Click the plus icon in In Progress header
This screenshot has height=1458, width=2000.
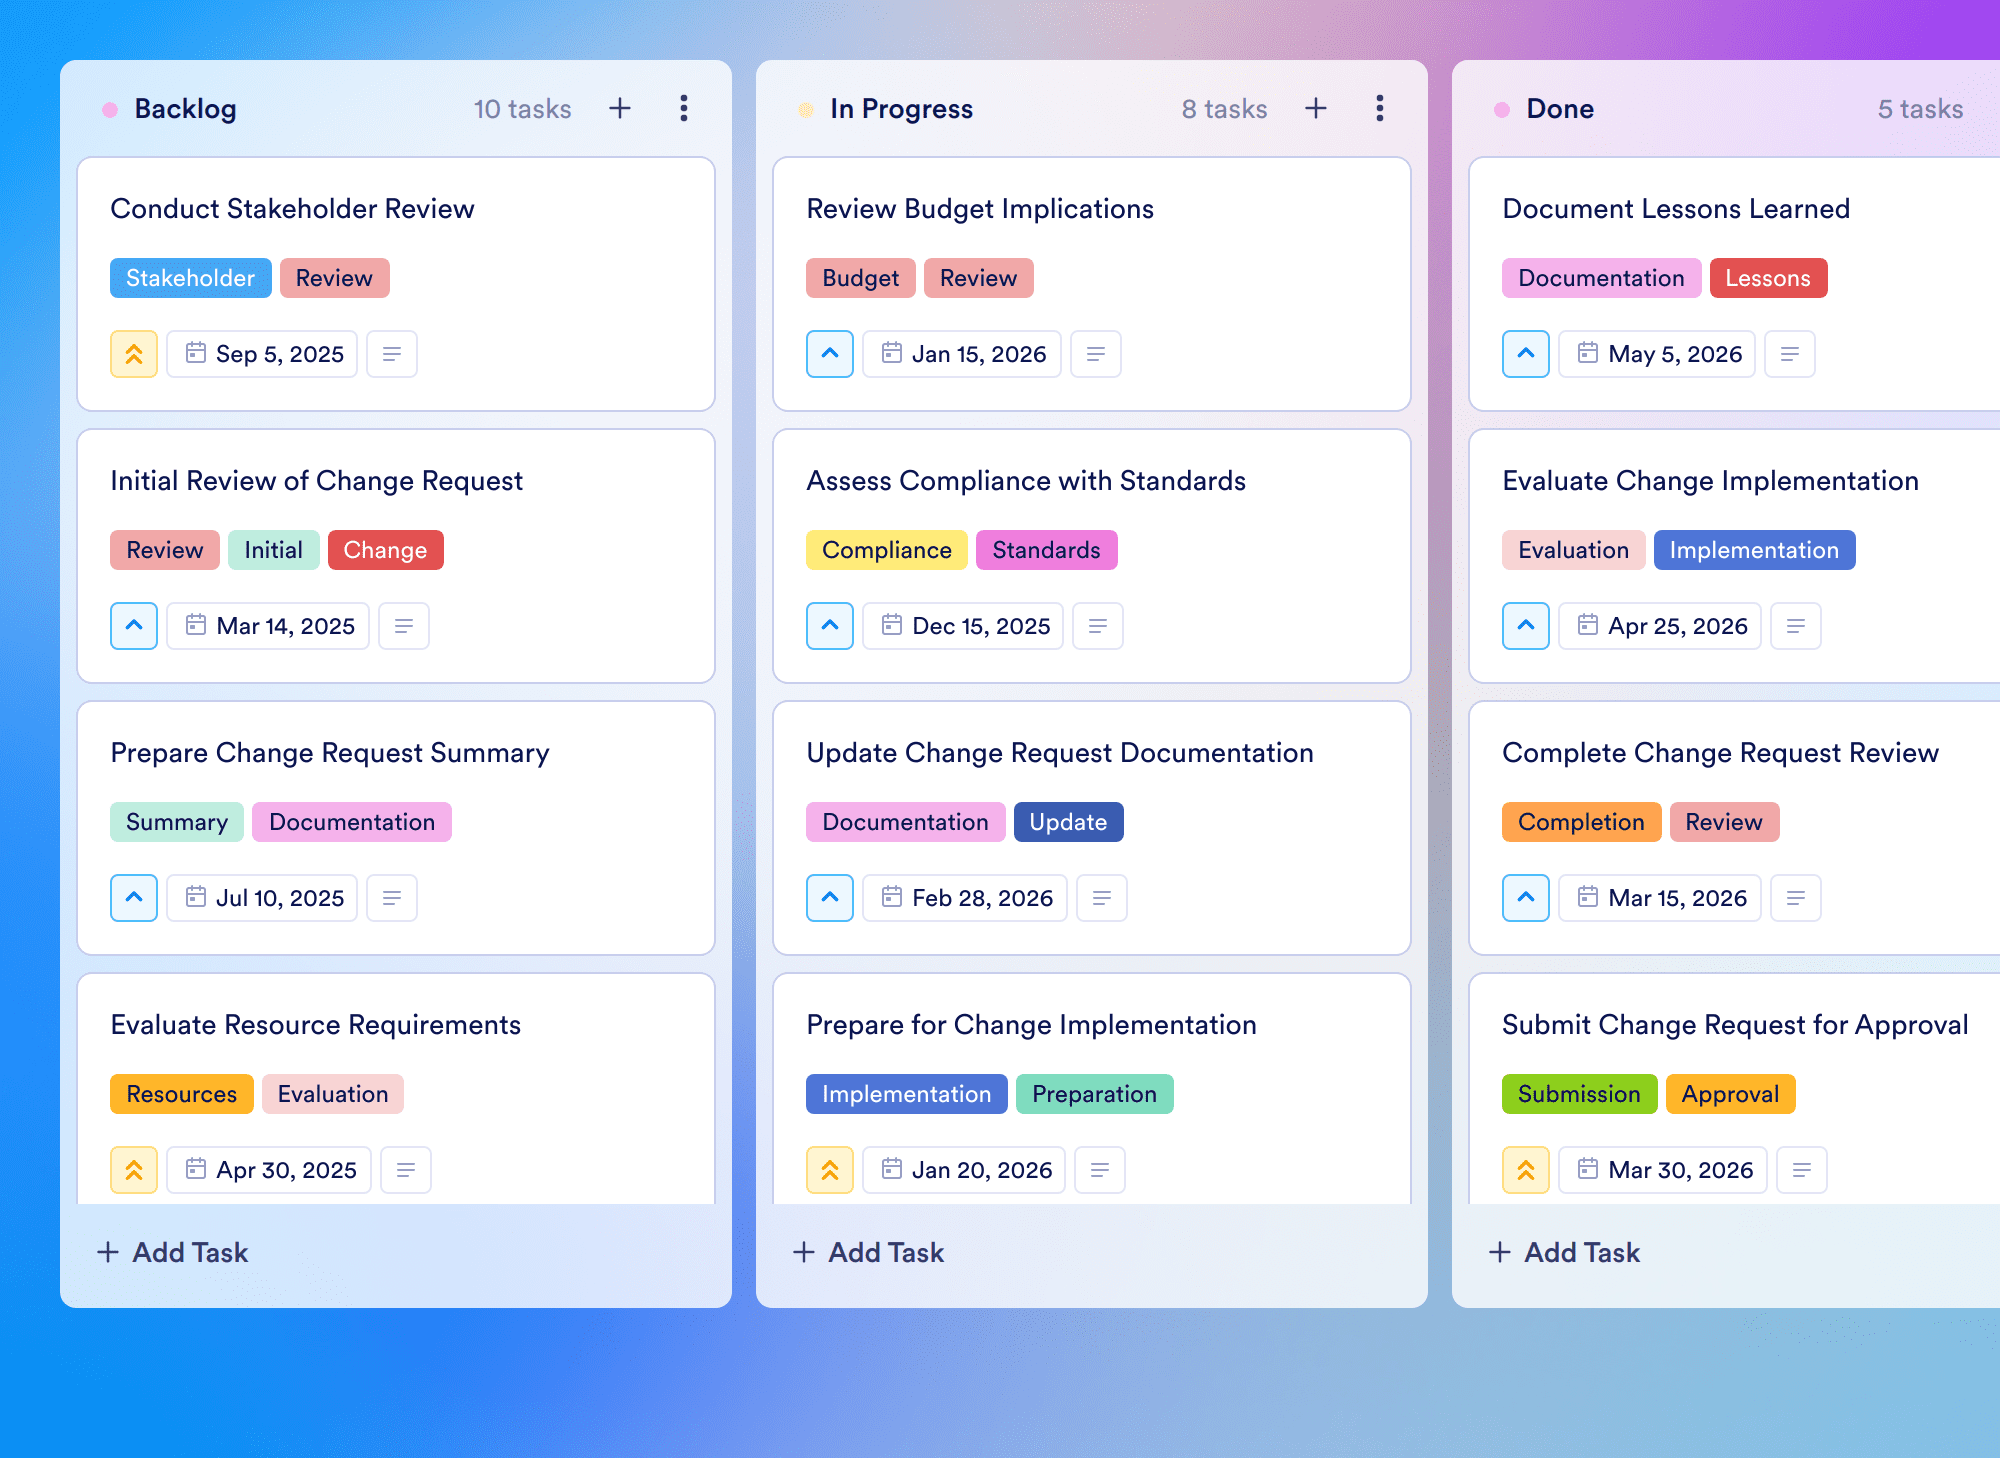1316,108
